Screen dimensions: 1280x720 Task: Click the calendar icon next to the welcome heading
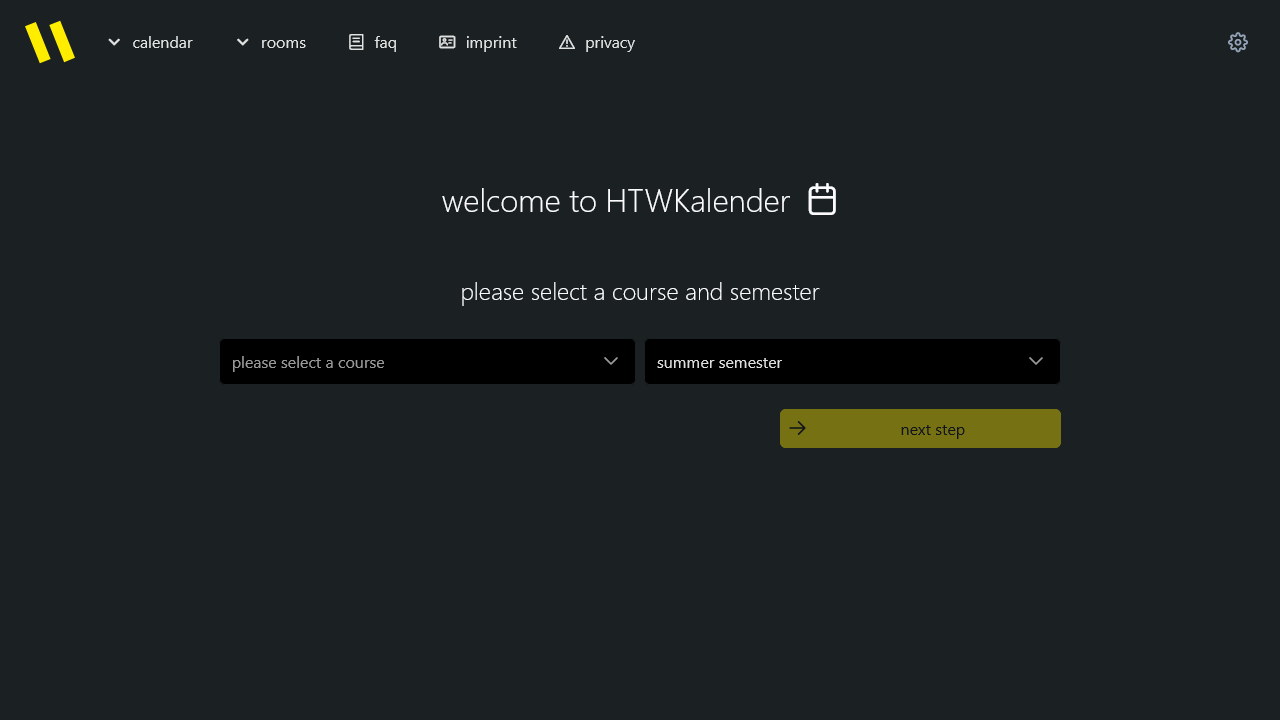click(x=822, y=200)
